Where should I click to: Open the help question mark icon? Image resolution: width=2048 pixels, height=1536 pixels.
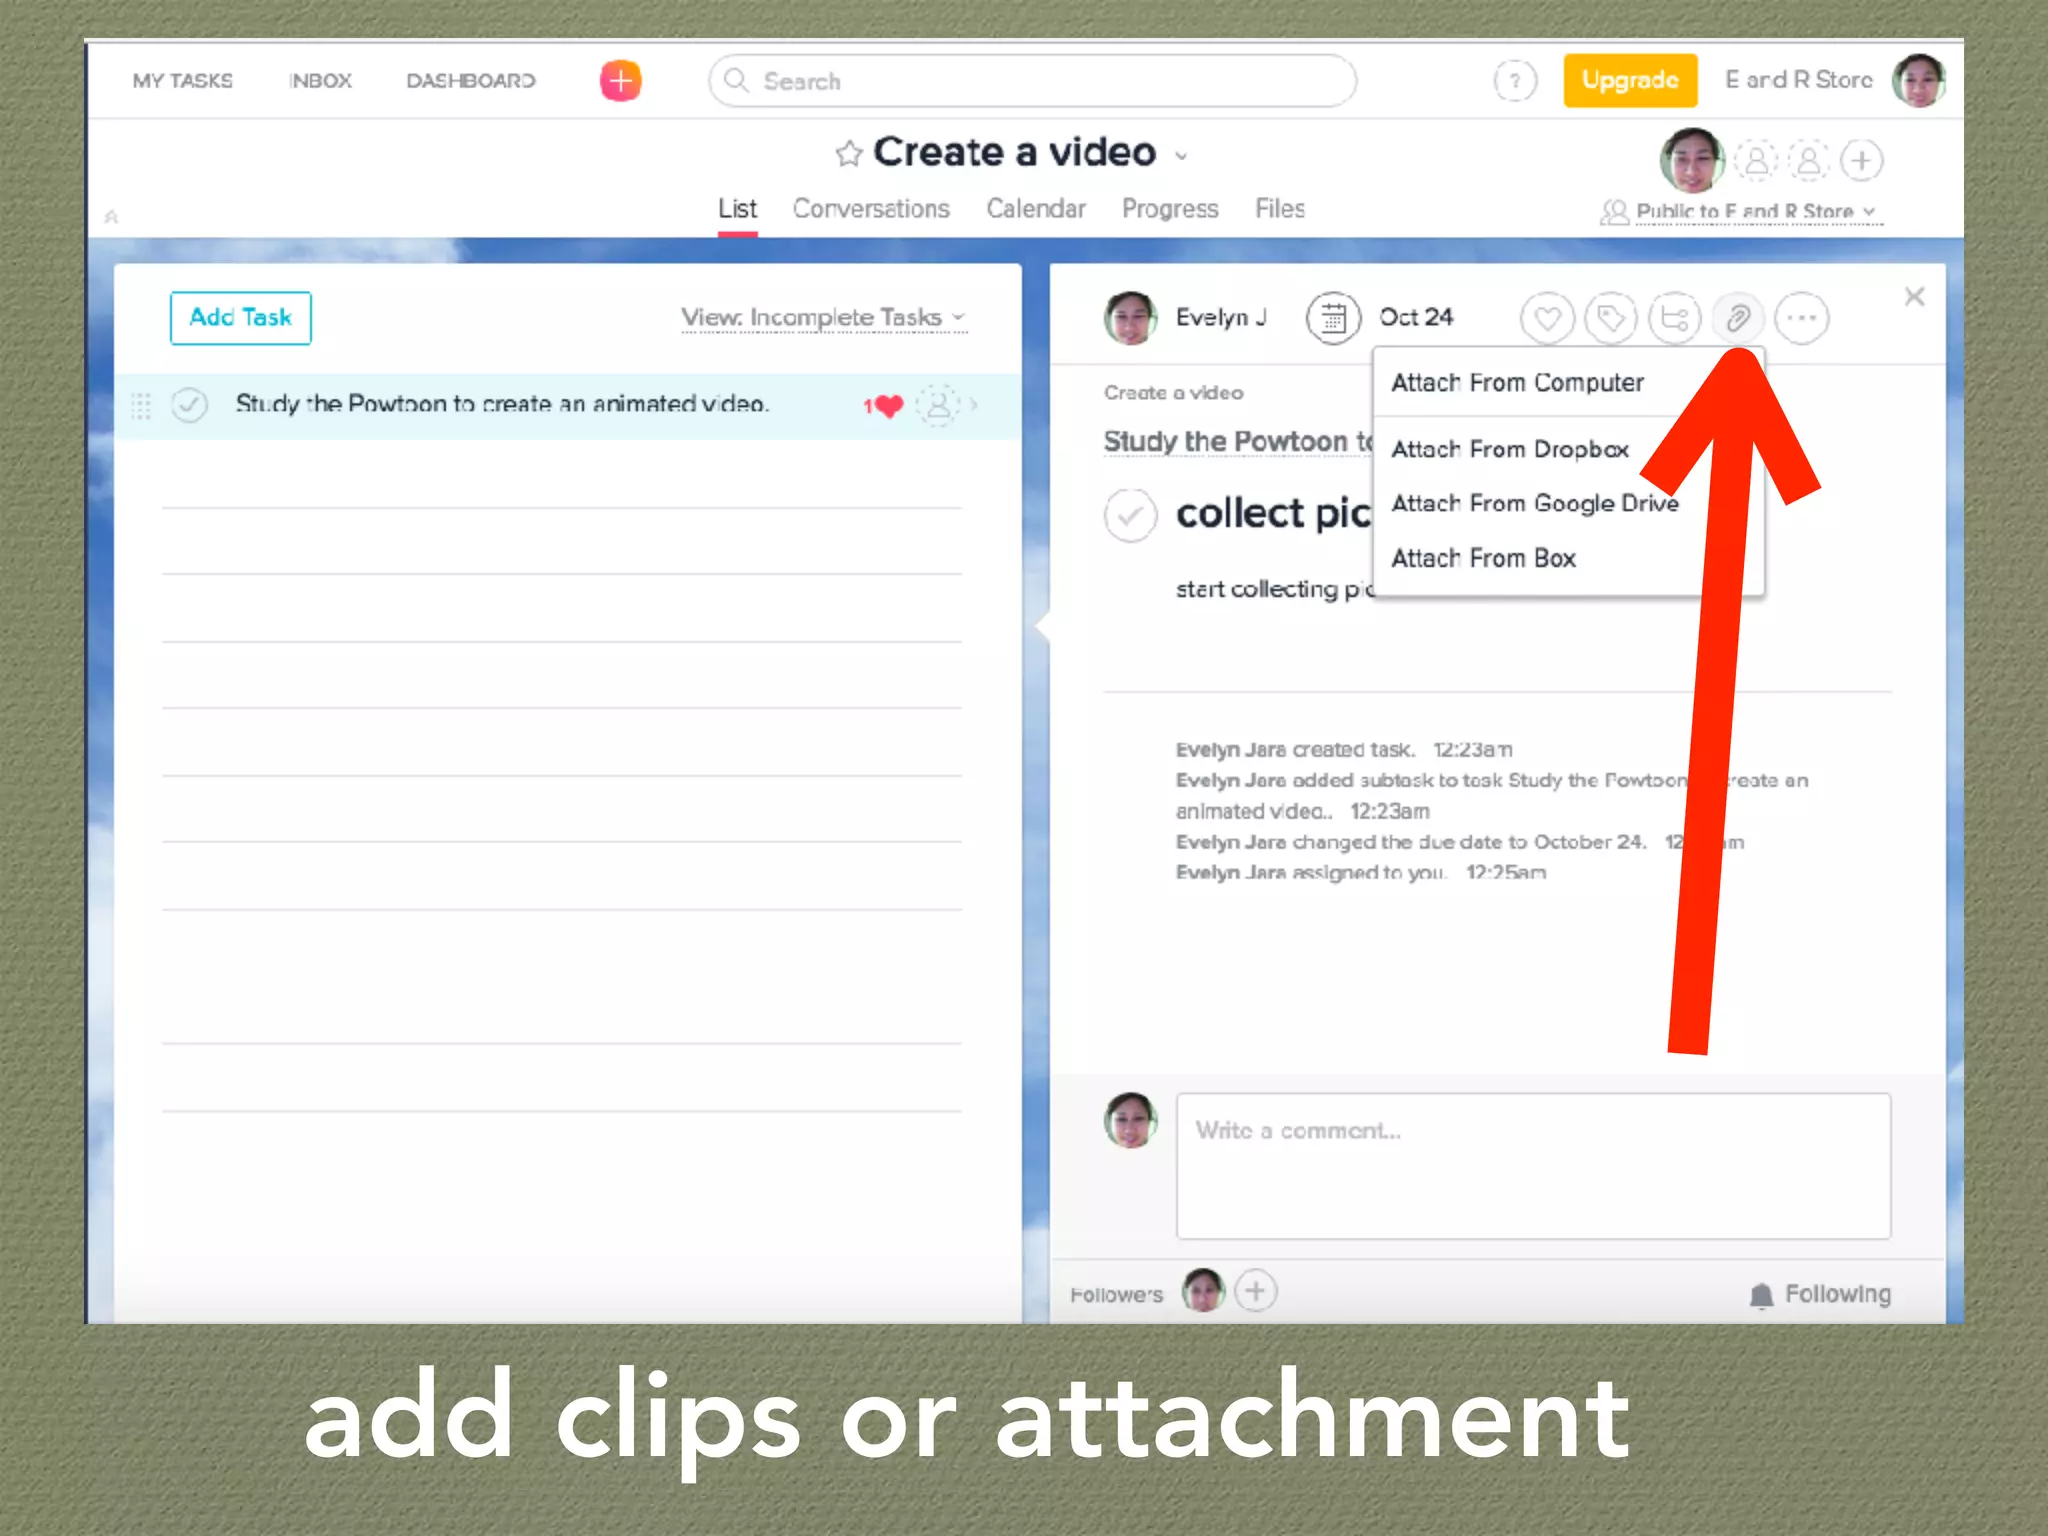tap(1515, 81)
